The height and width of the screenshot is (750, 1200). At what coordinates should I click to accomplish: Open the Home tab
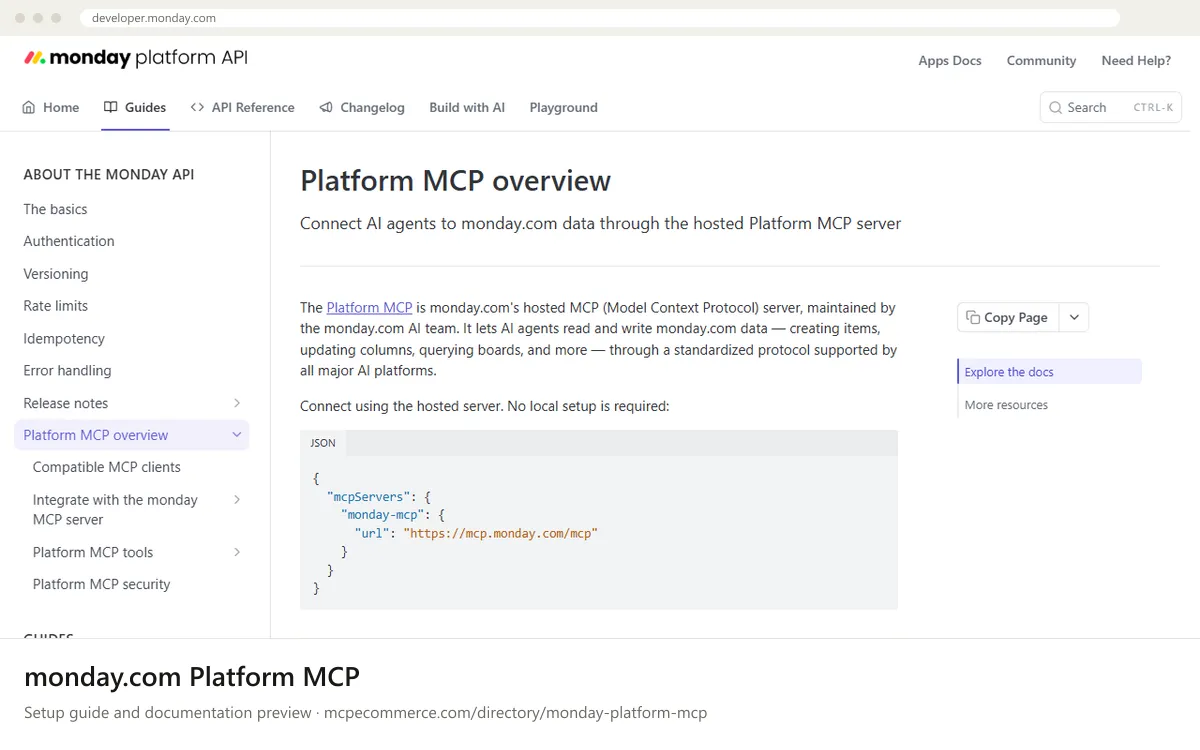(x=51, y=108)
